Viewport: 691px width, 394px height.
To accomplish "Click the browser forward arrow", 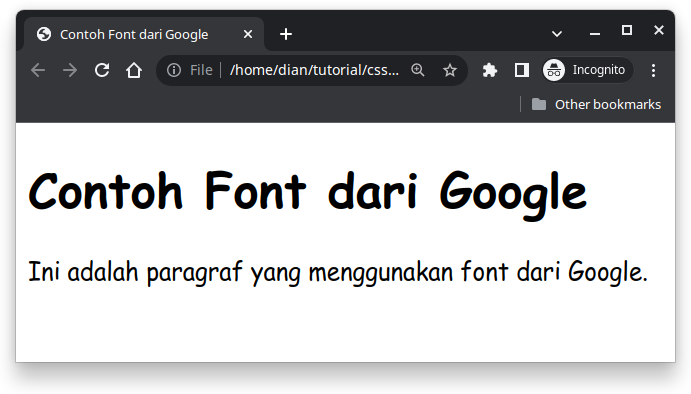I will pos(70,70).
